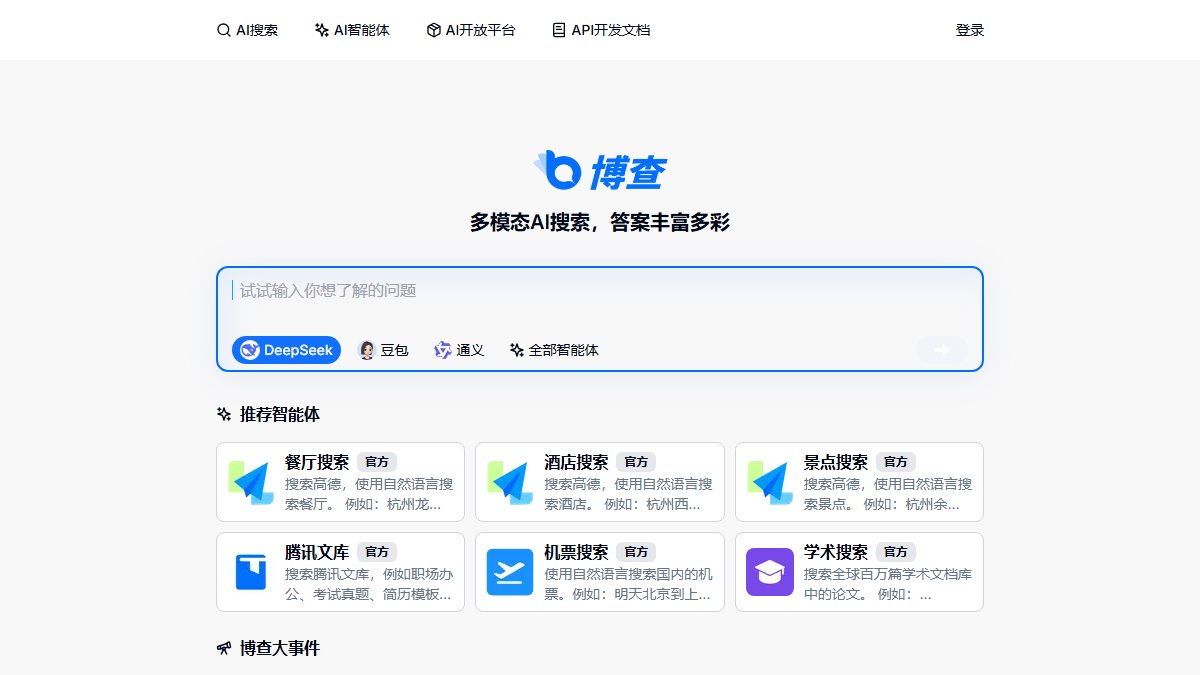Open the AI开放平台 nav item
Screen dimensions: 1200x675
[x=471, y=30]
